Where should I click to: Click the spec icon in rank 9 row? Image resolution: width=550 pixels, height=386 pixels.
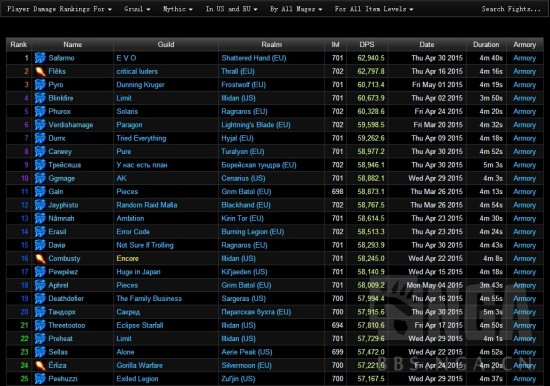[40, 165]
